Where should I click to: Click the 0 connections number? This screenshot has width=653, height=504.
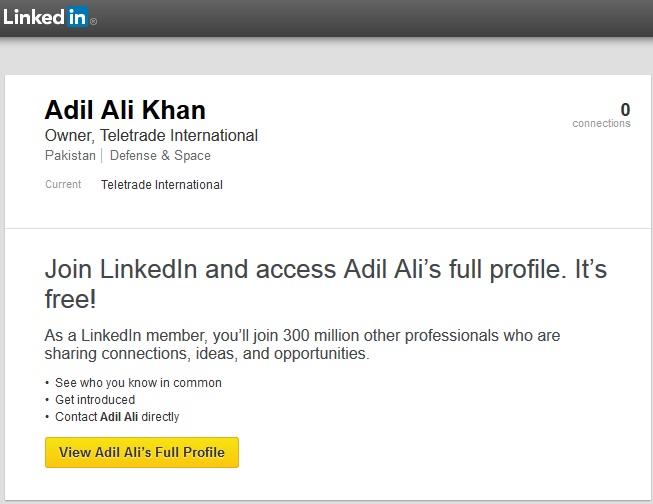625,109
